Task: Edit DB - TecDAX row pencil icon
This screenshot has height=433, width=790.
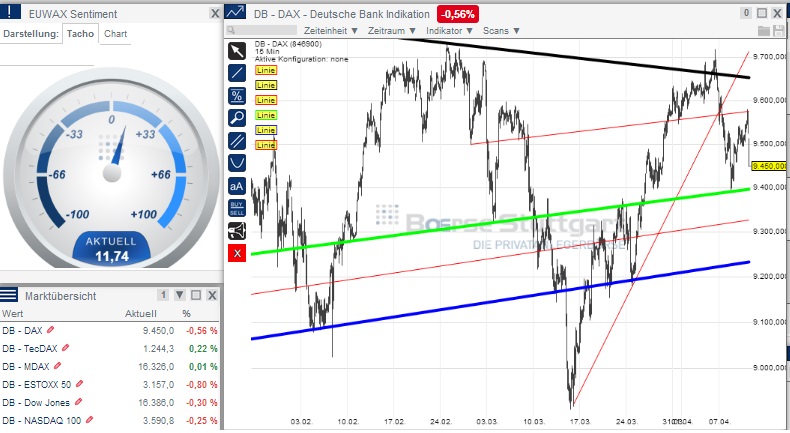Action: point(65,348)
